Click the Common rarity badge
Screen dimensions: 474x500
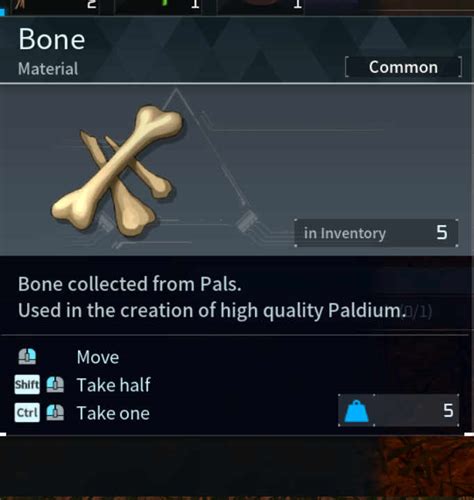[x=403, y=67]
